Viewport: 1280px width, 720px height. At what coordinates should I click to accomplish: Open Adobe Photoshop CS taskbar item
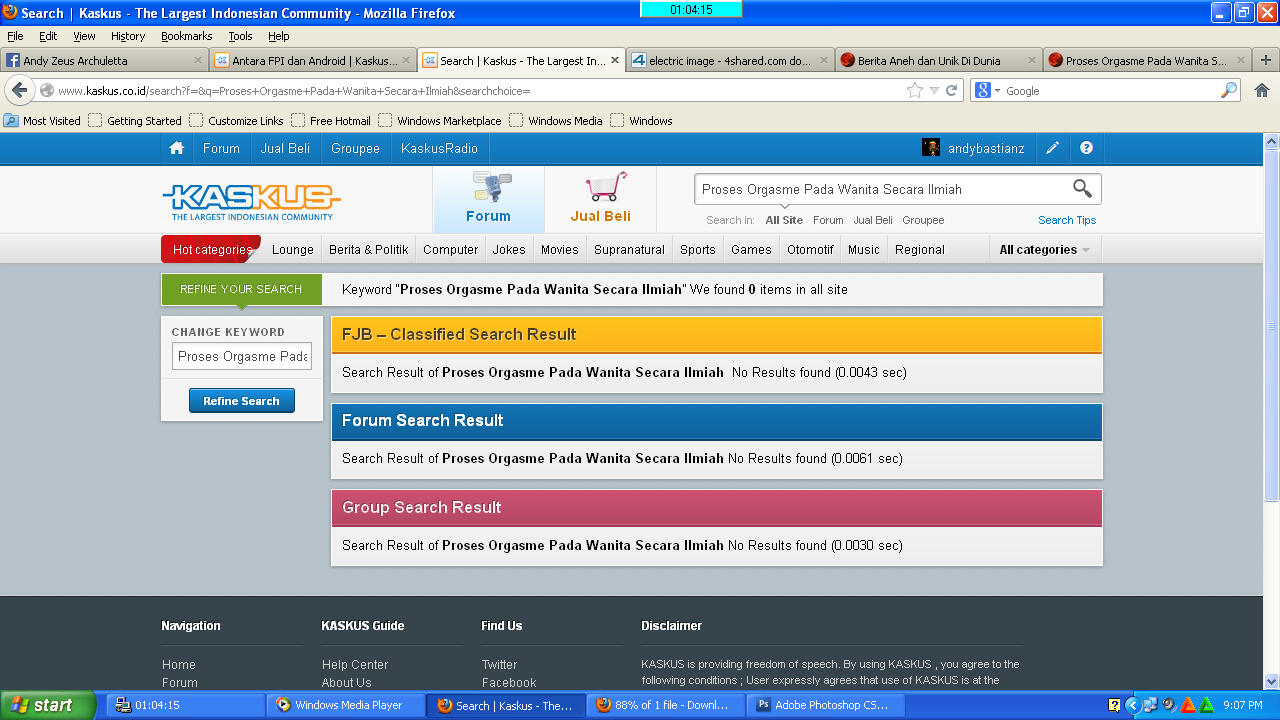pos(824,705)
